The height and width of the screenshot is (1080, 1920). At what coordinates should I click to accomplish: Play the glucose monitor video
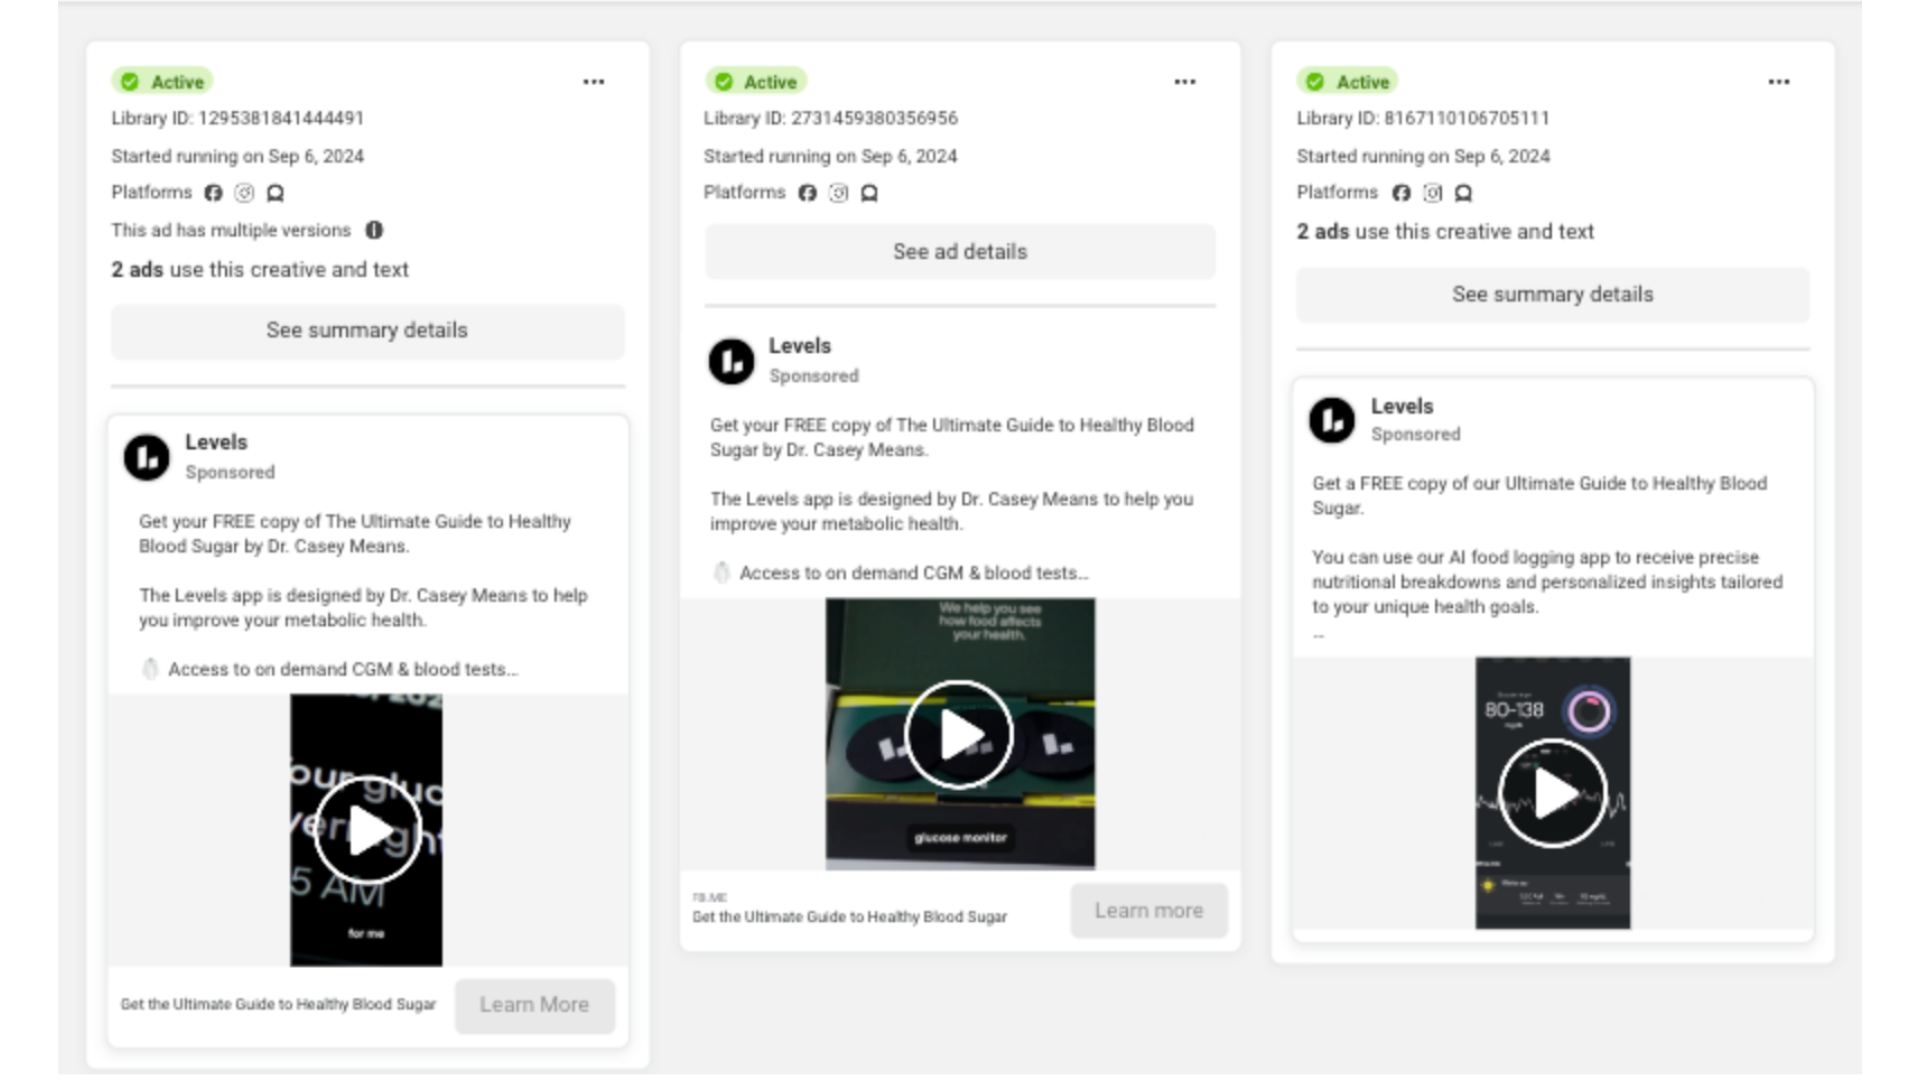[959, 735]
